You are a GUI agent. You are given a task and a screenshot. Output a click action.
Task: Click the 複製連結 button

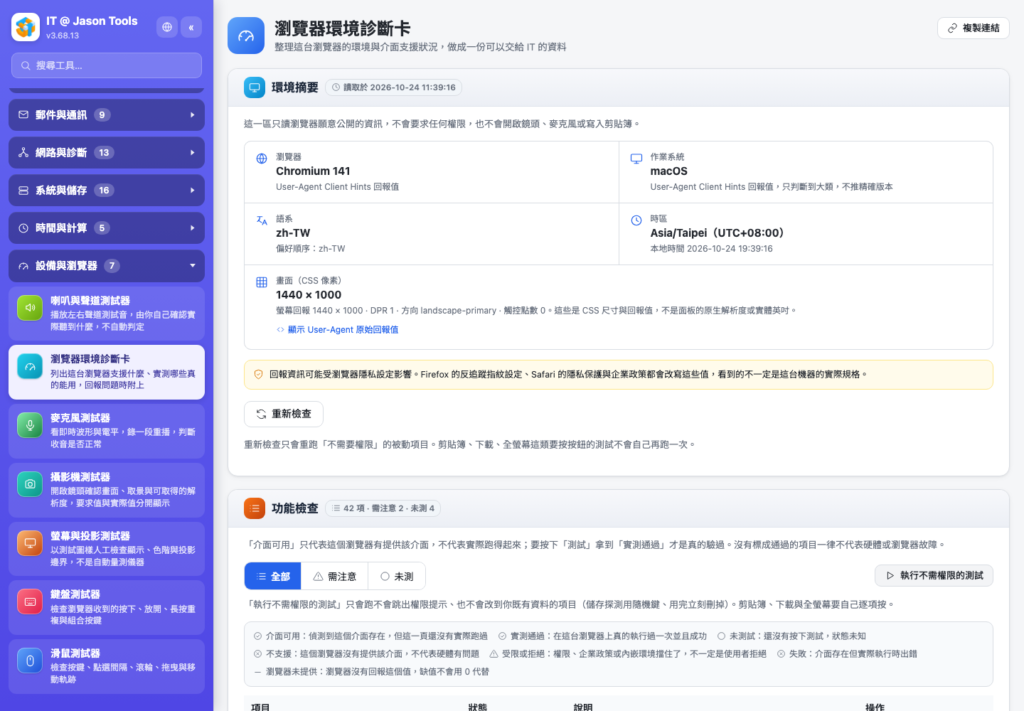[973, 28]
